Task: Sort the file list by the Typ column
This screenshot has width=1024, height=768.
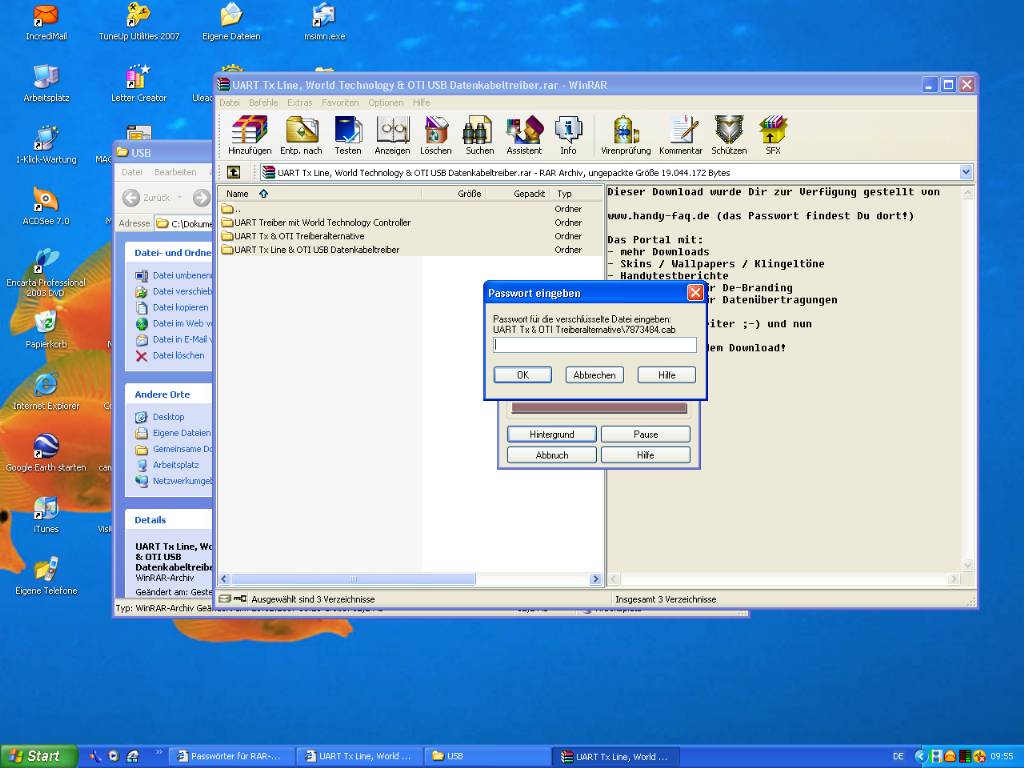Action: (575, 193)
